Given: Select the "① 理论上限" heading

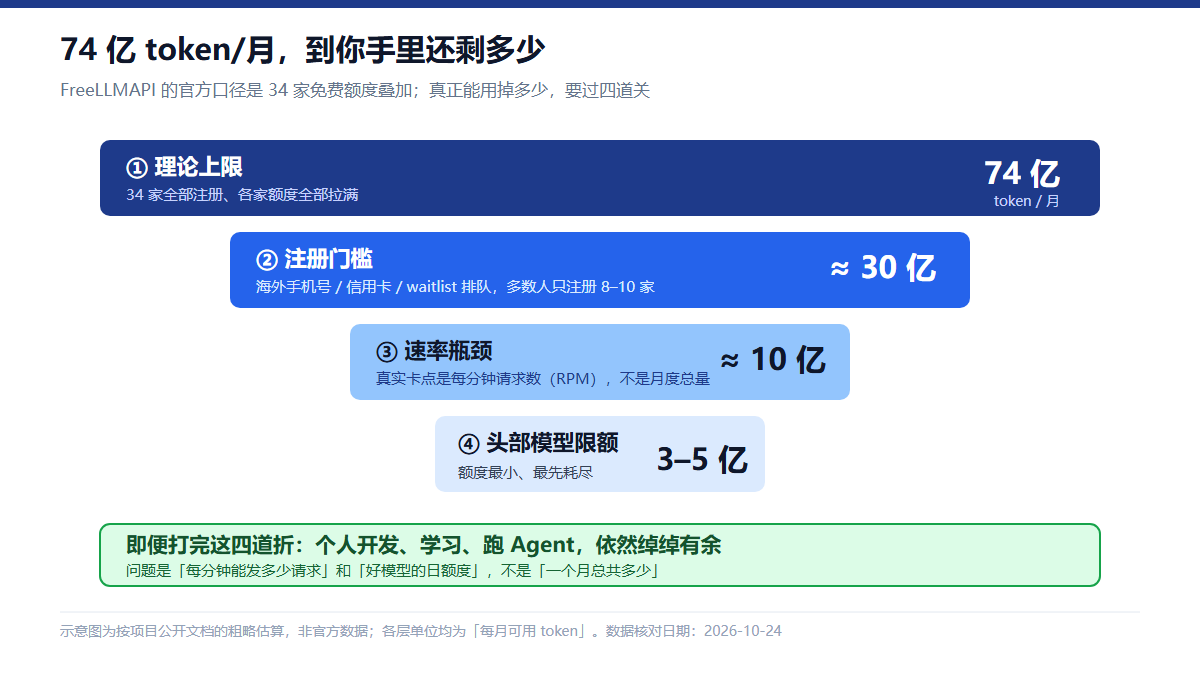Looking at the screenshot, I should tap(184, 167).
